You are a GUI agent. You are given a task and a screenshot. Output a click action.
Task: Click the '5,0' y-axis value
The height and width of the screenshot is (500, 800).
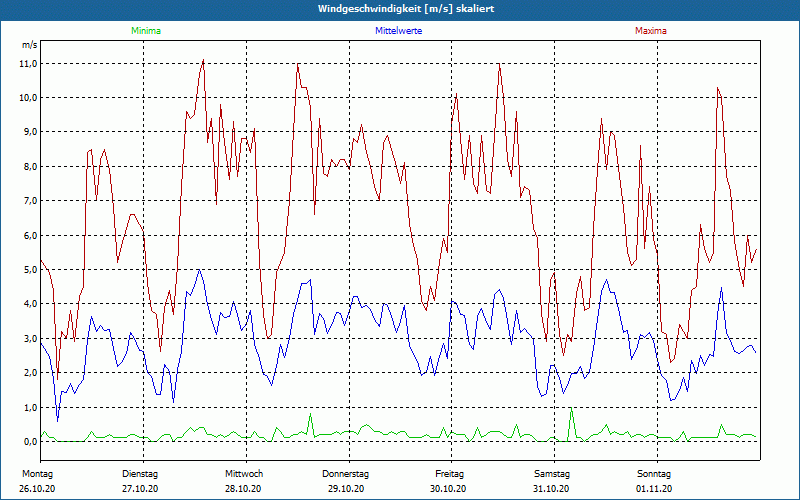30,270
